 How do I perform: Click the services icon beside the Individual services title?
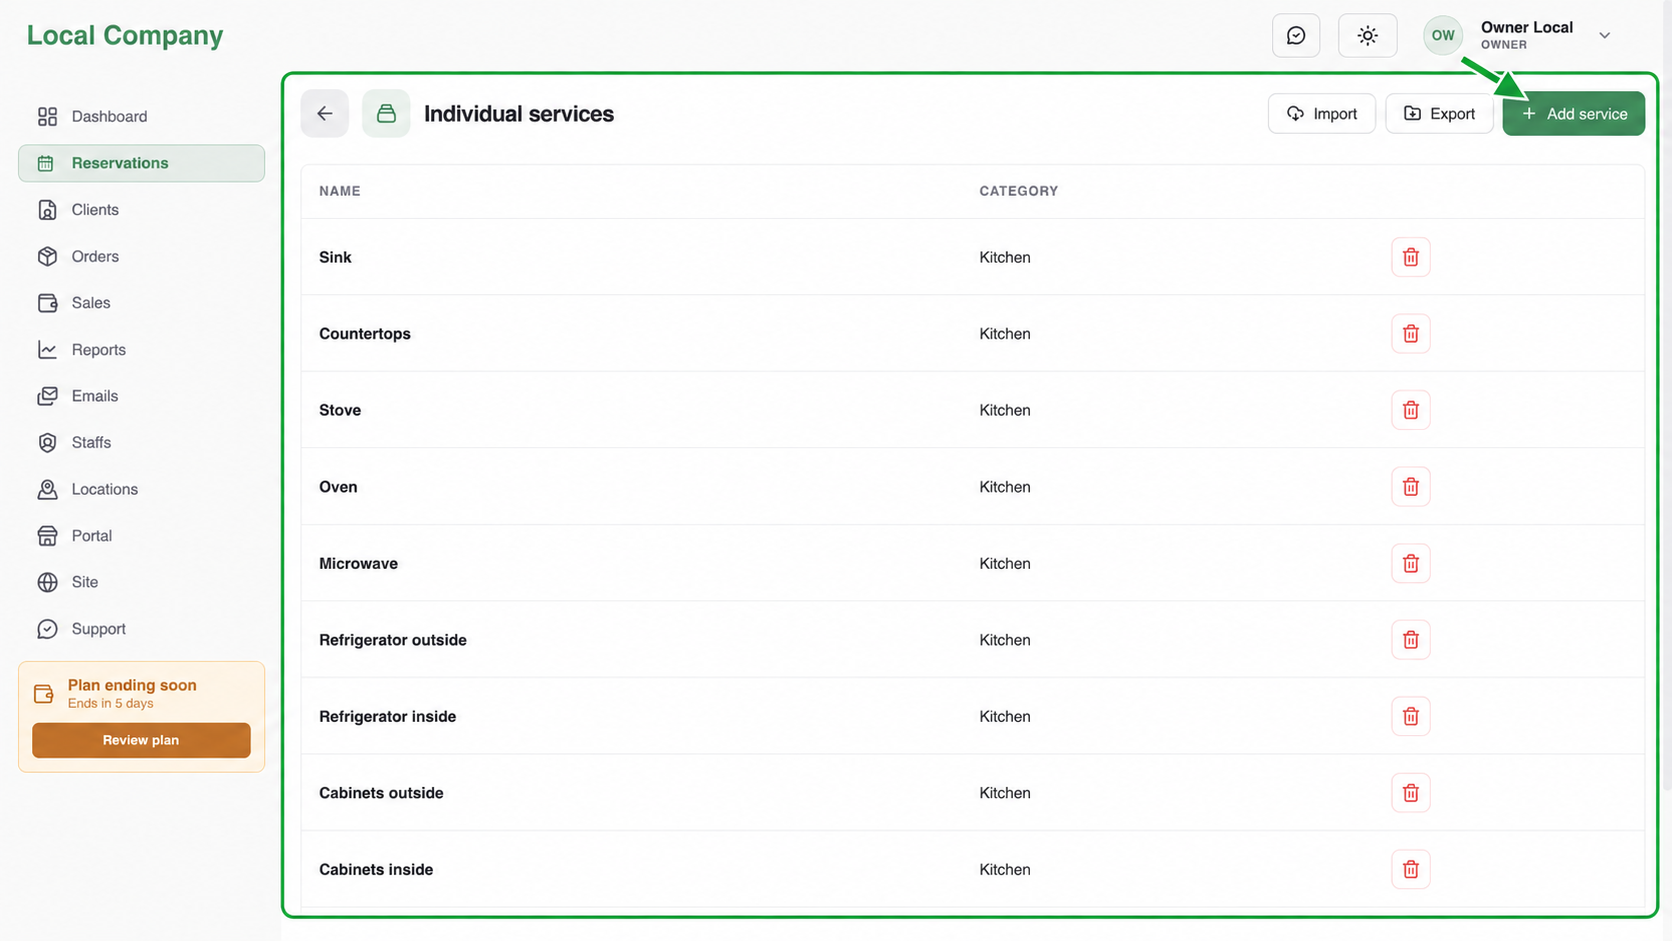pos(386,114)
